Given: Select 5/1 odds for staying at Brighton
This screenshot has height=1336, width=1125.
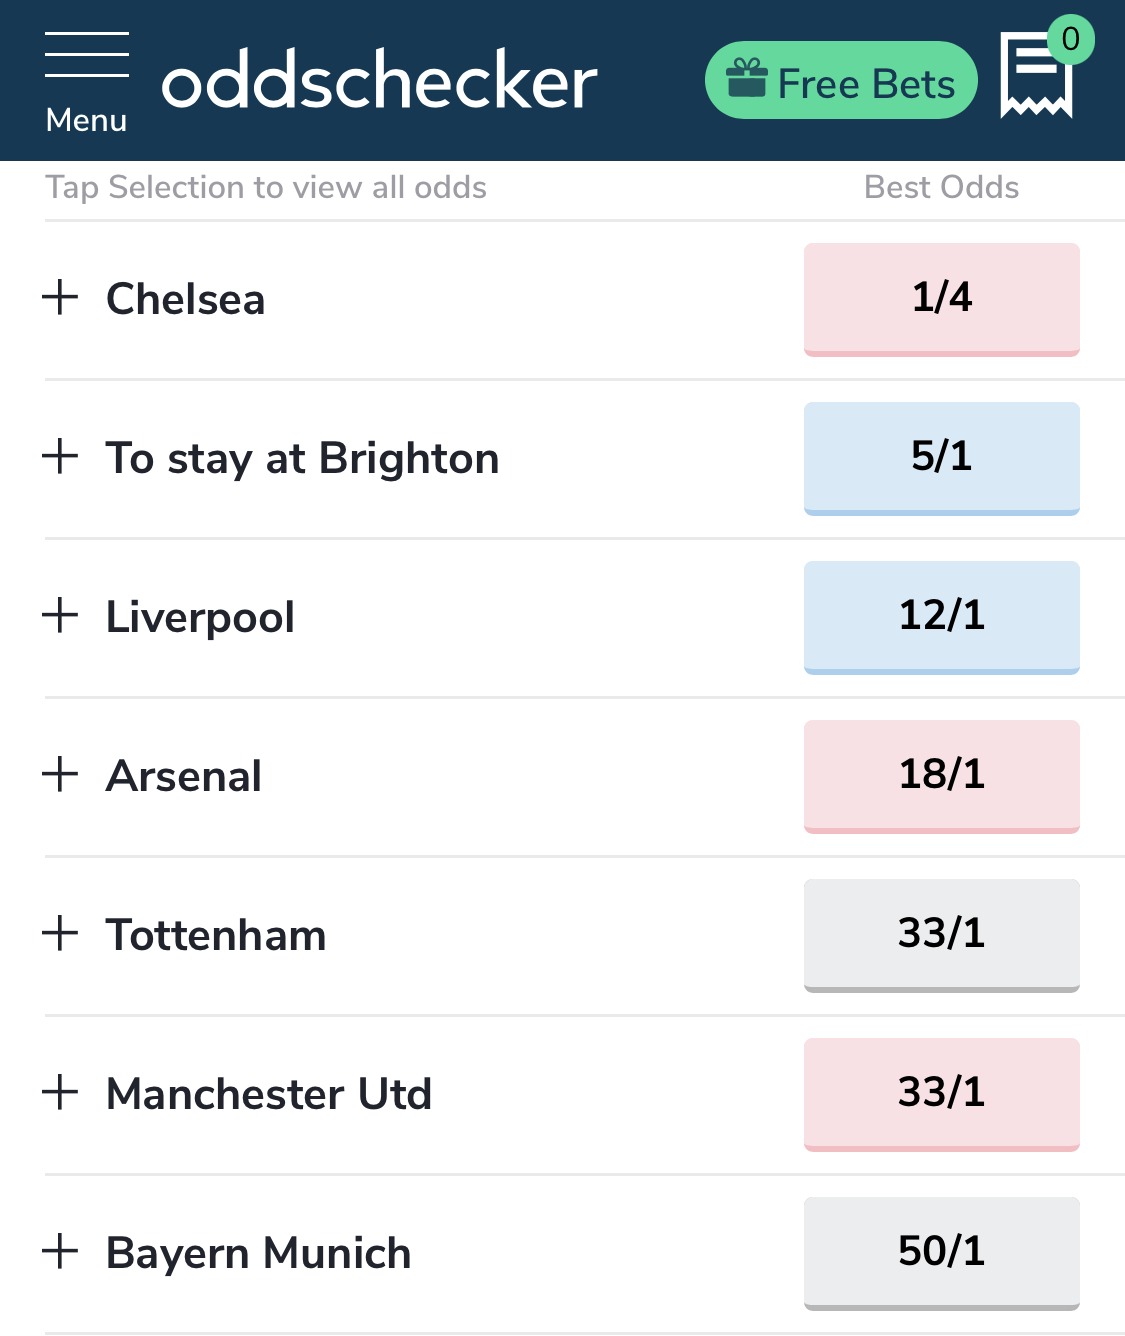Looking at the screenshot, I should 942,458.
